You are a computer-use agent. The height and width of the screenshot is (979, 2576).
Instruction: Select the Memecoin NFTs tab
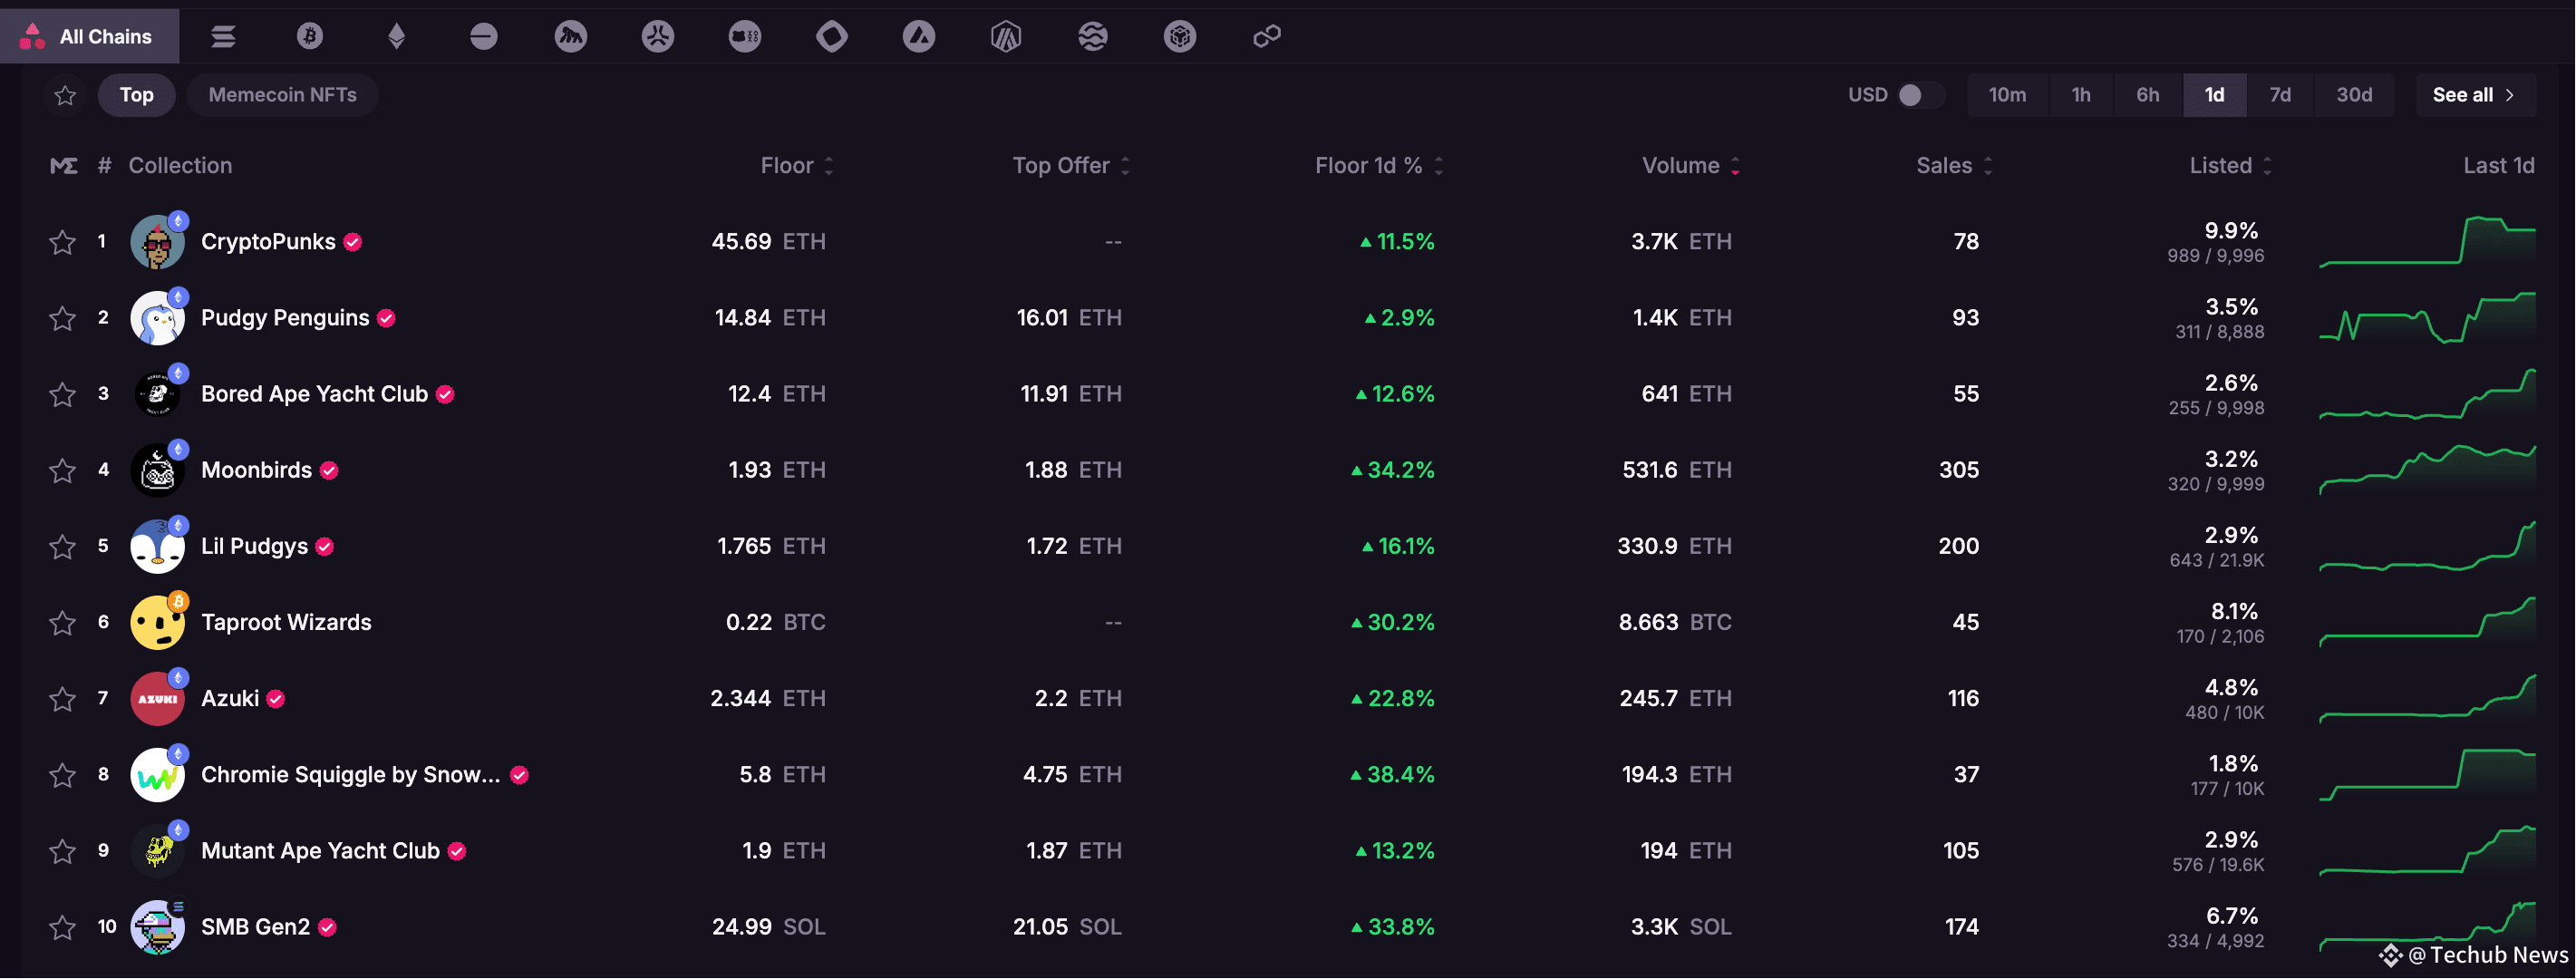[282, 95]
